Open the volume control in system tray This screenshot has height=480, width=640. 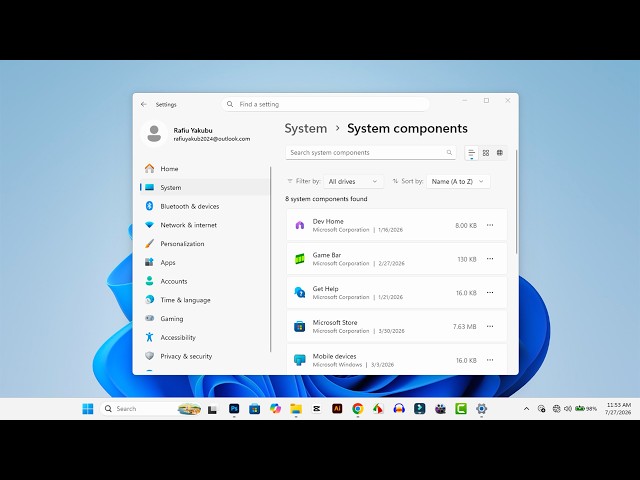(x=568, y=409)
